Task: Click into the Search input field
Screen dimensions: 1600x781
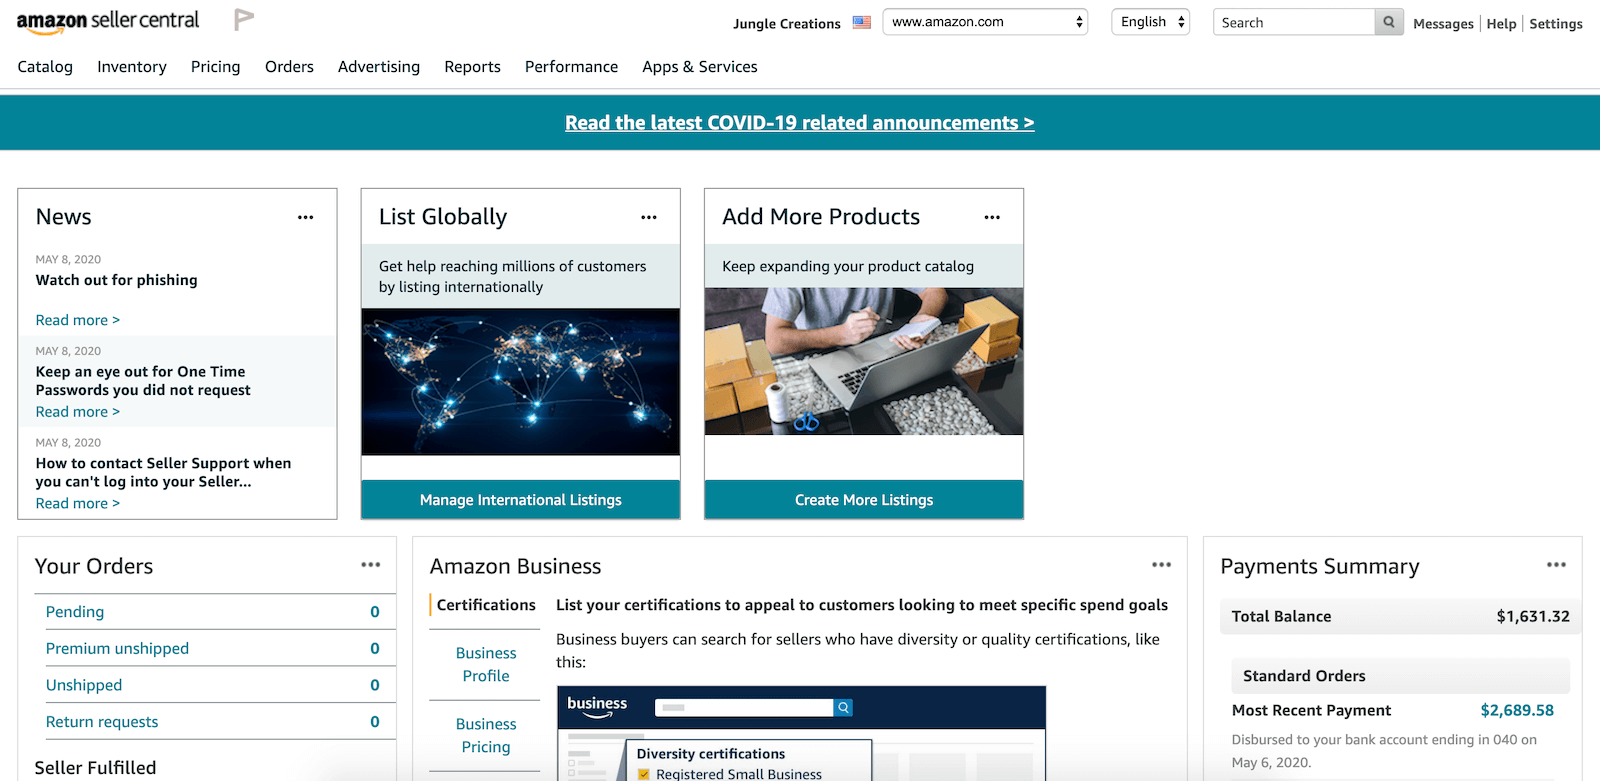Action: coord(1294,22)
